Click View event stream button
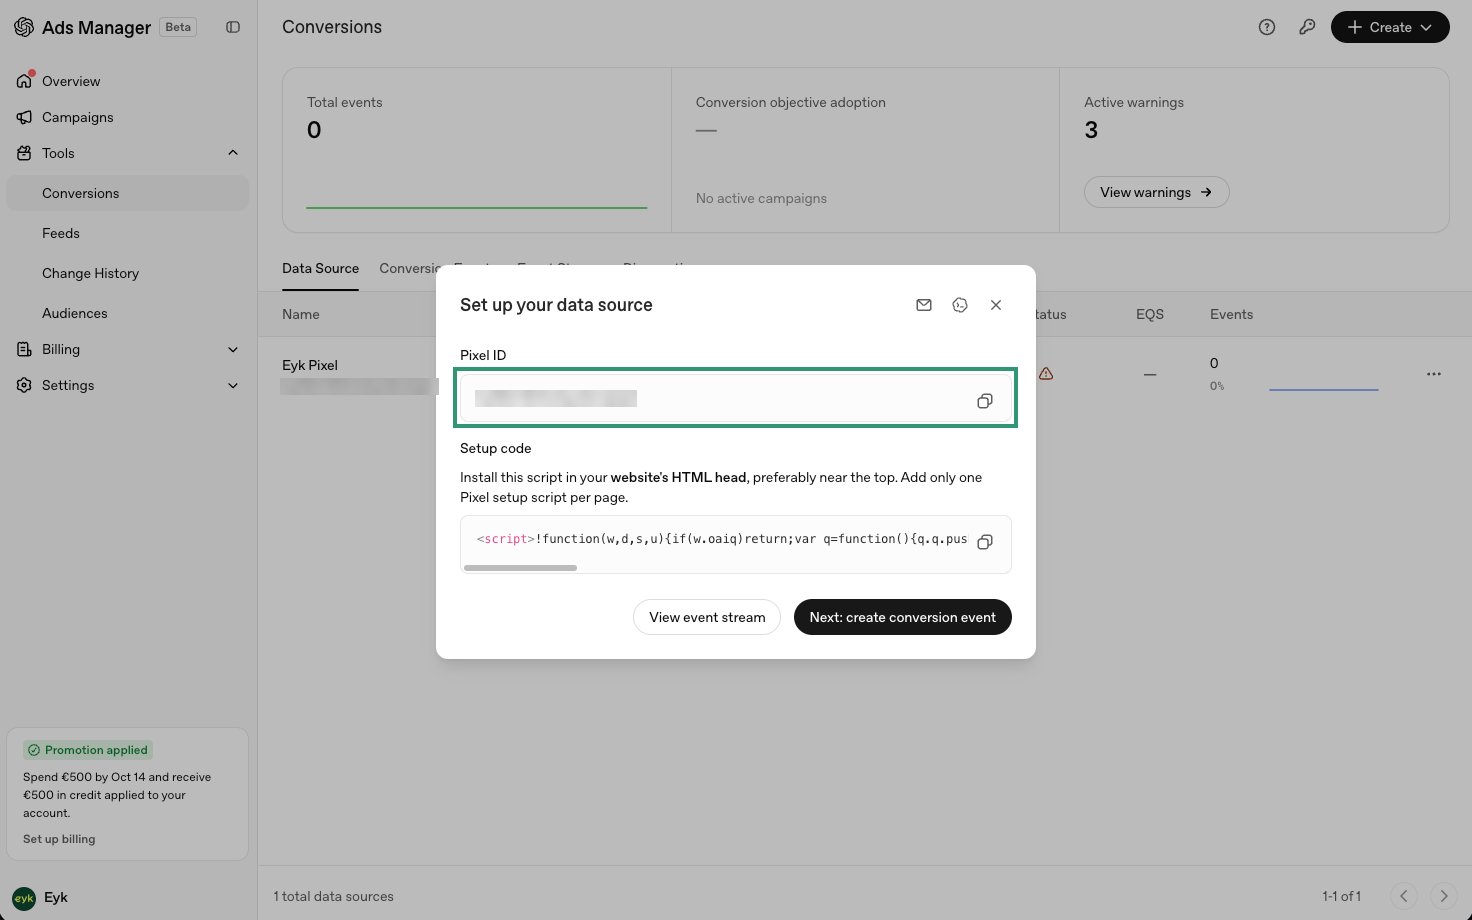The height and width of the screenshot is (920, 1472). pyautogui.click(x=707, y=617)
